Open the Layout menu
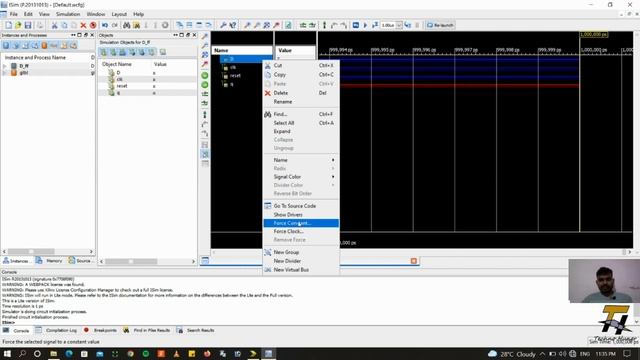 click(119, 14)
